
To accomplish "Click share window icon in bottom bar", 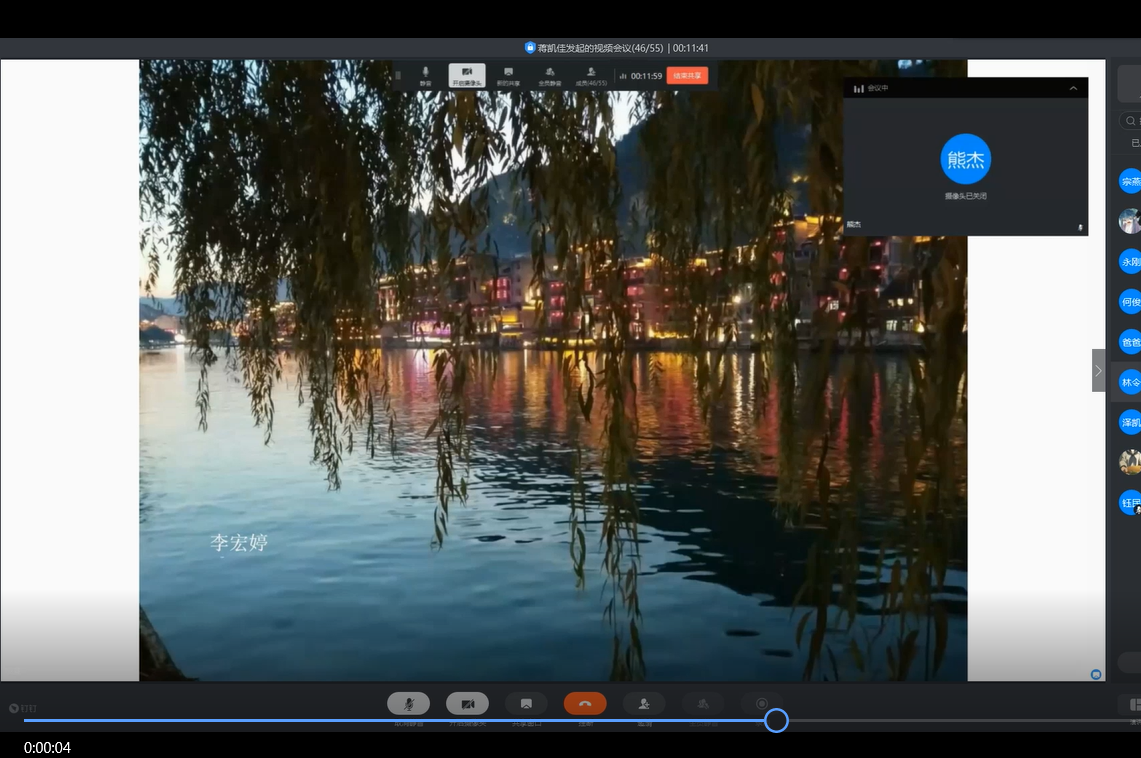I will pos(526,704).
